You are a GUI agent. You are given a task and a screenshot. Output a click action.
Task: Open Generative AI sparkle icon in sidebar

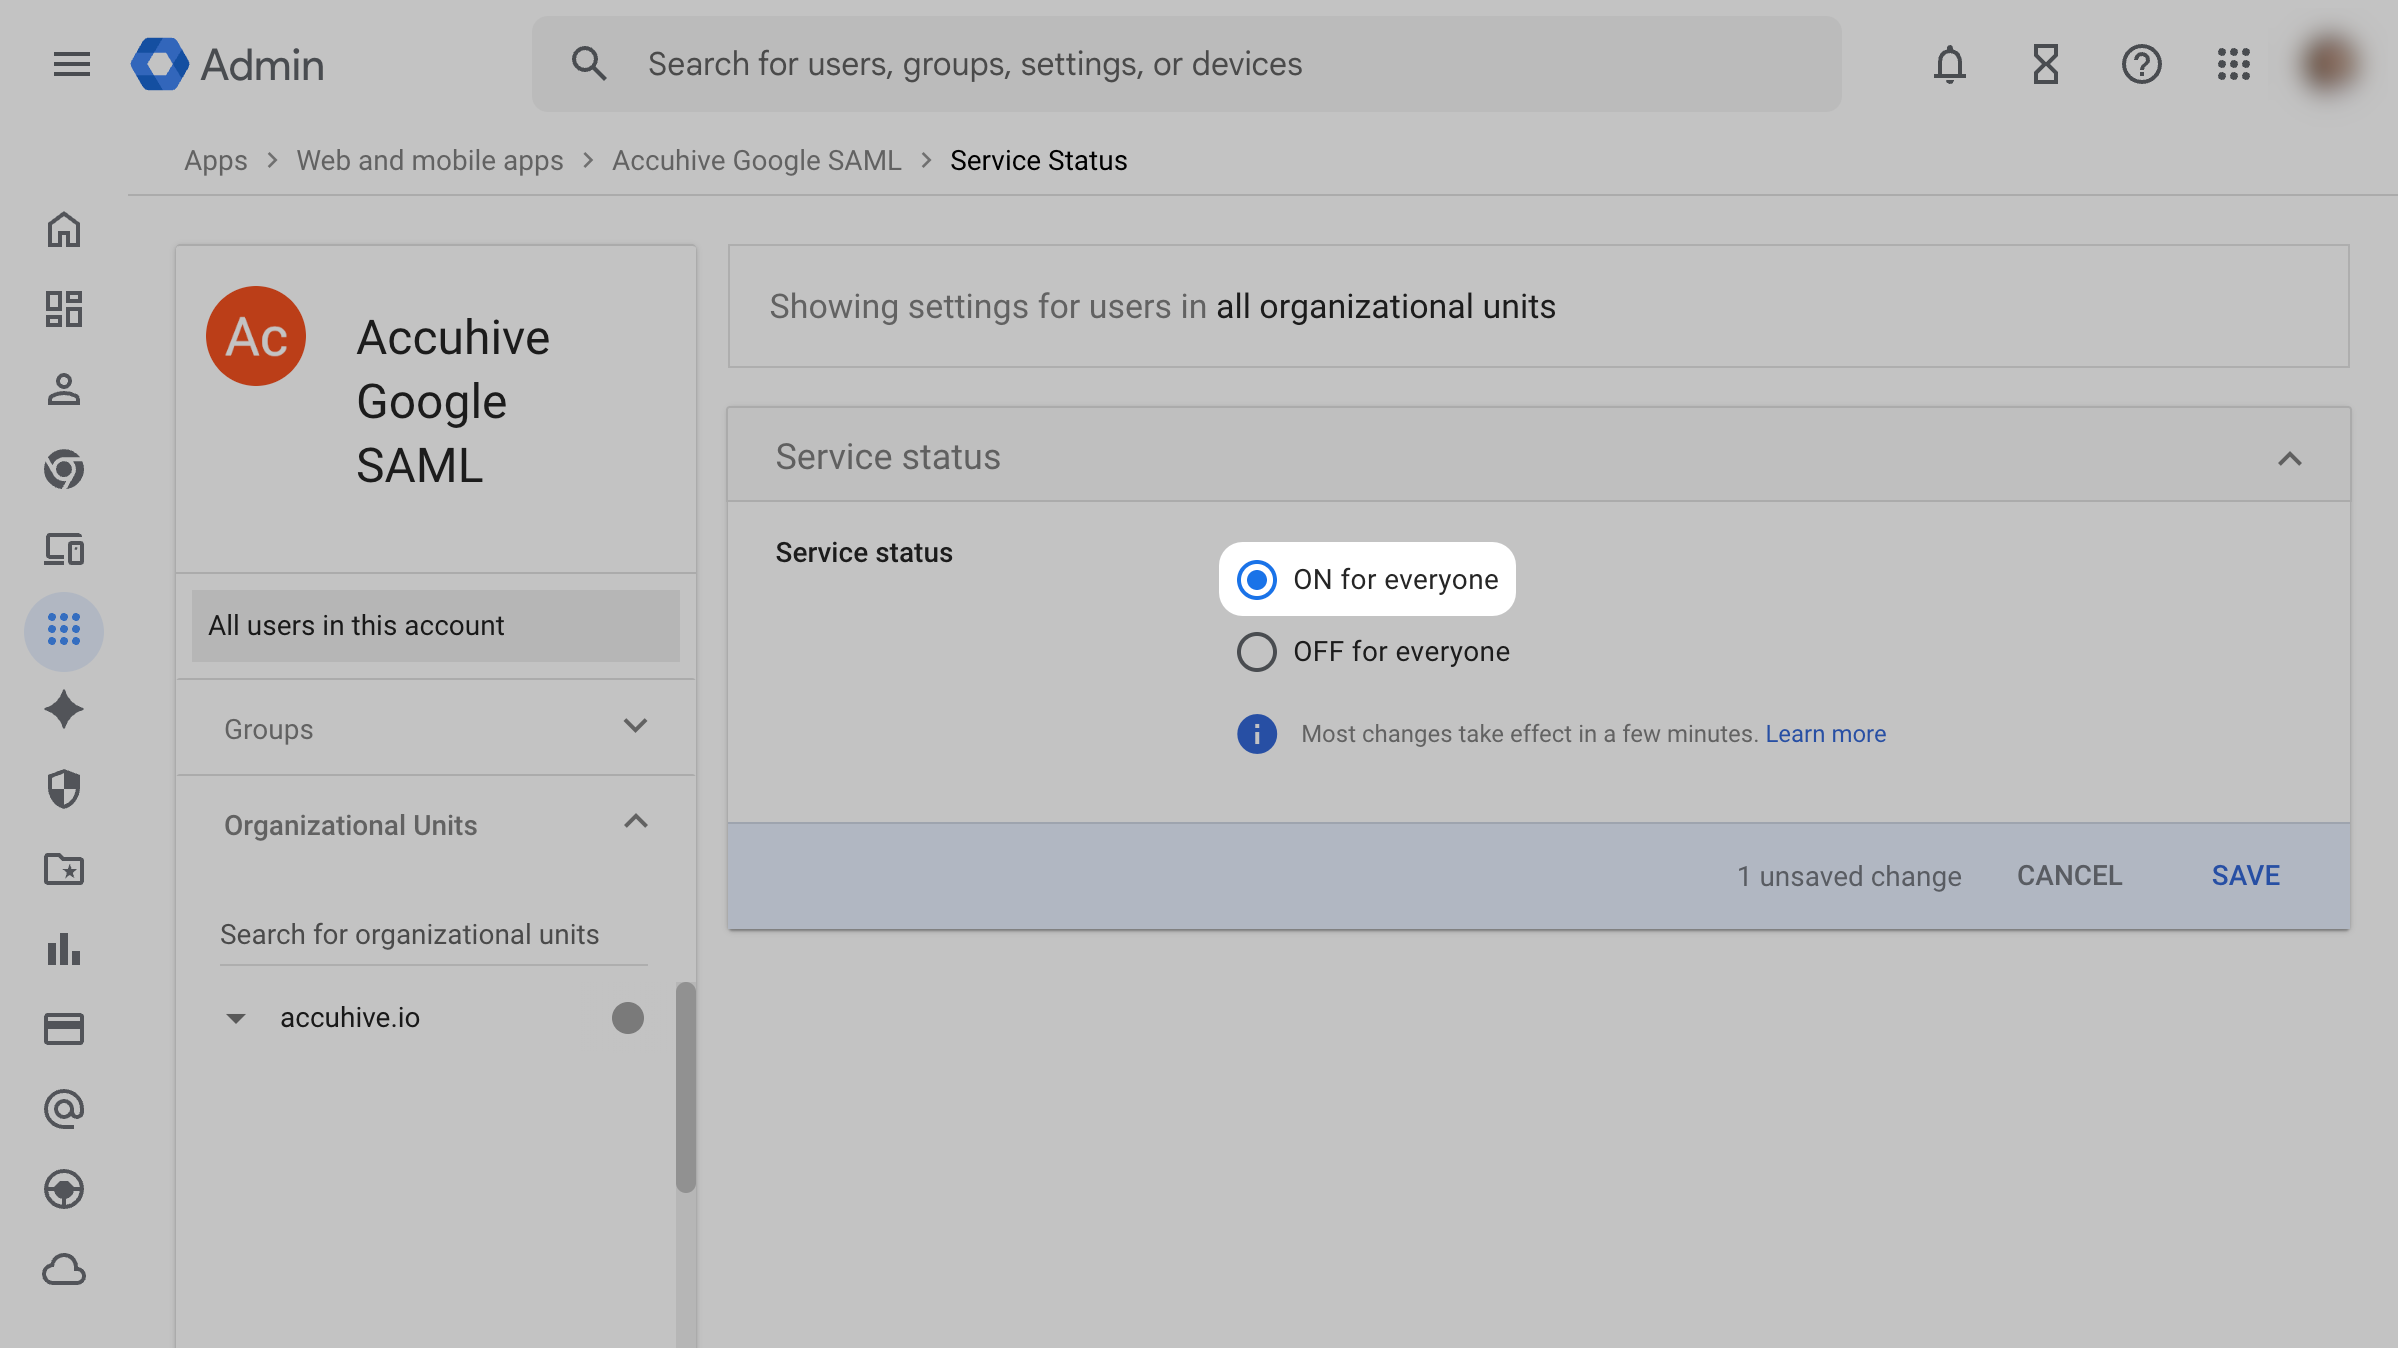(64, 709)
